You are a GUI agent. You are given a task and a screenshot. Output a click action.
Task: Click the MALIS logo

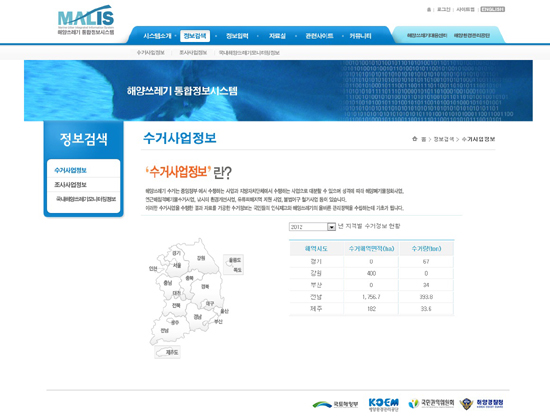tap(86, 20)
